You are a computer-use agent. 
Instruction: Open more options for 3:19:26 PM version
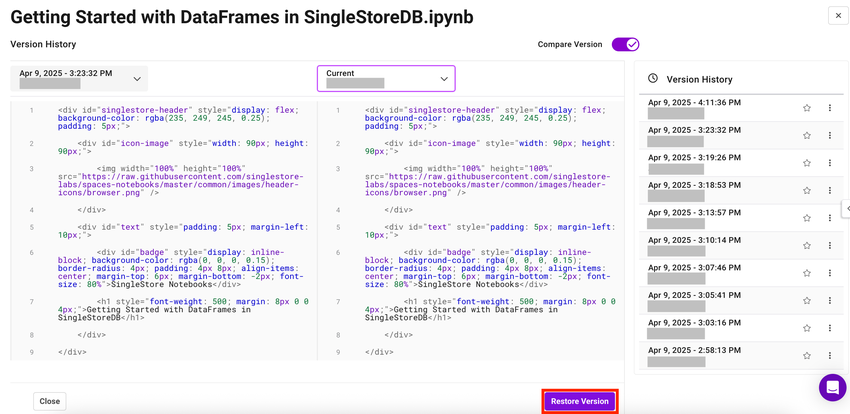coord(830,163)
